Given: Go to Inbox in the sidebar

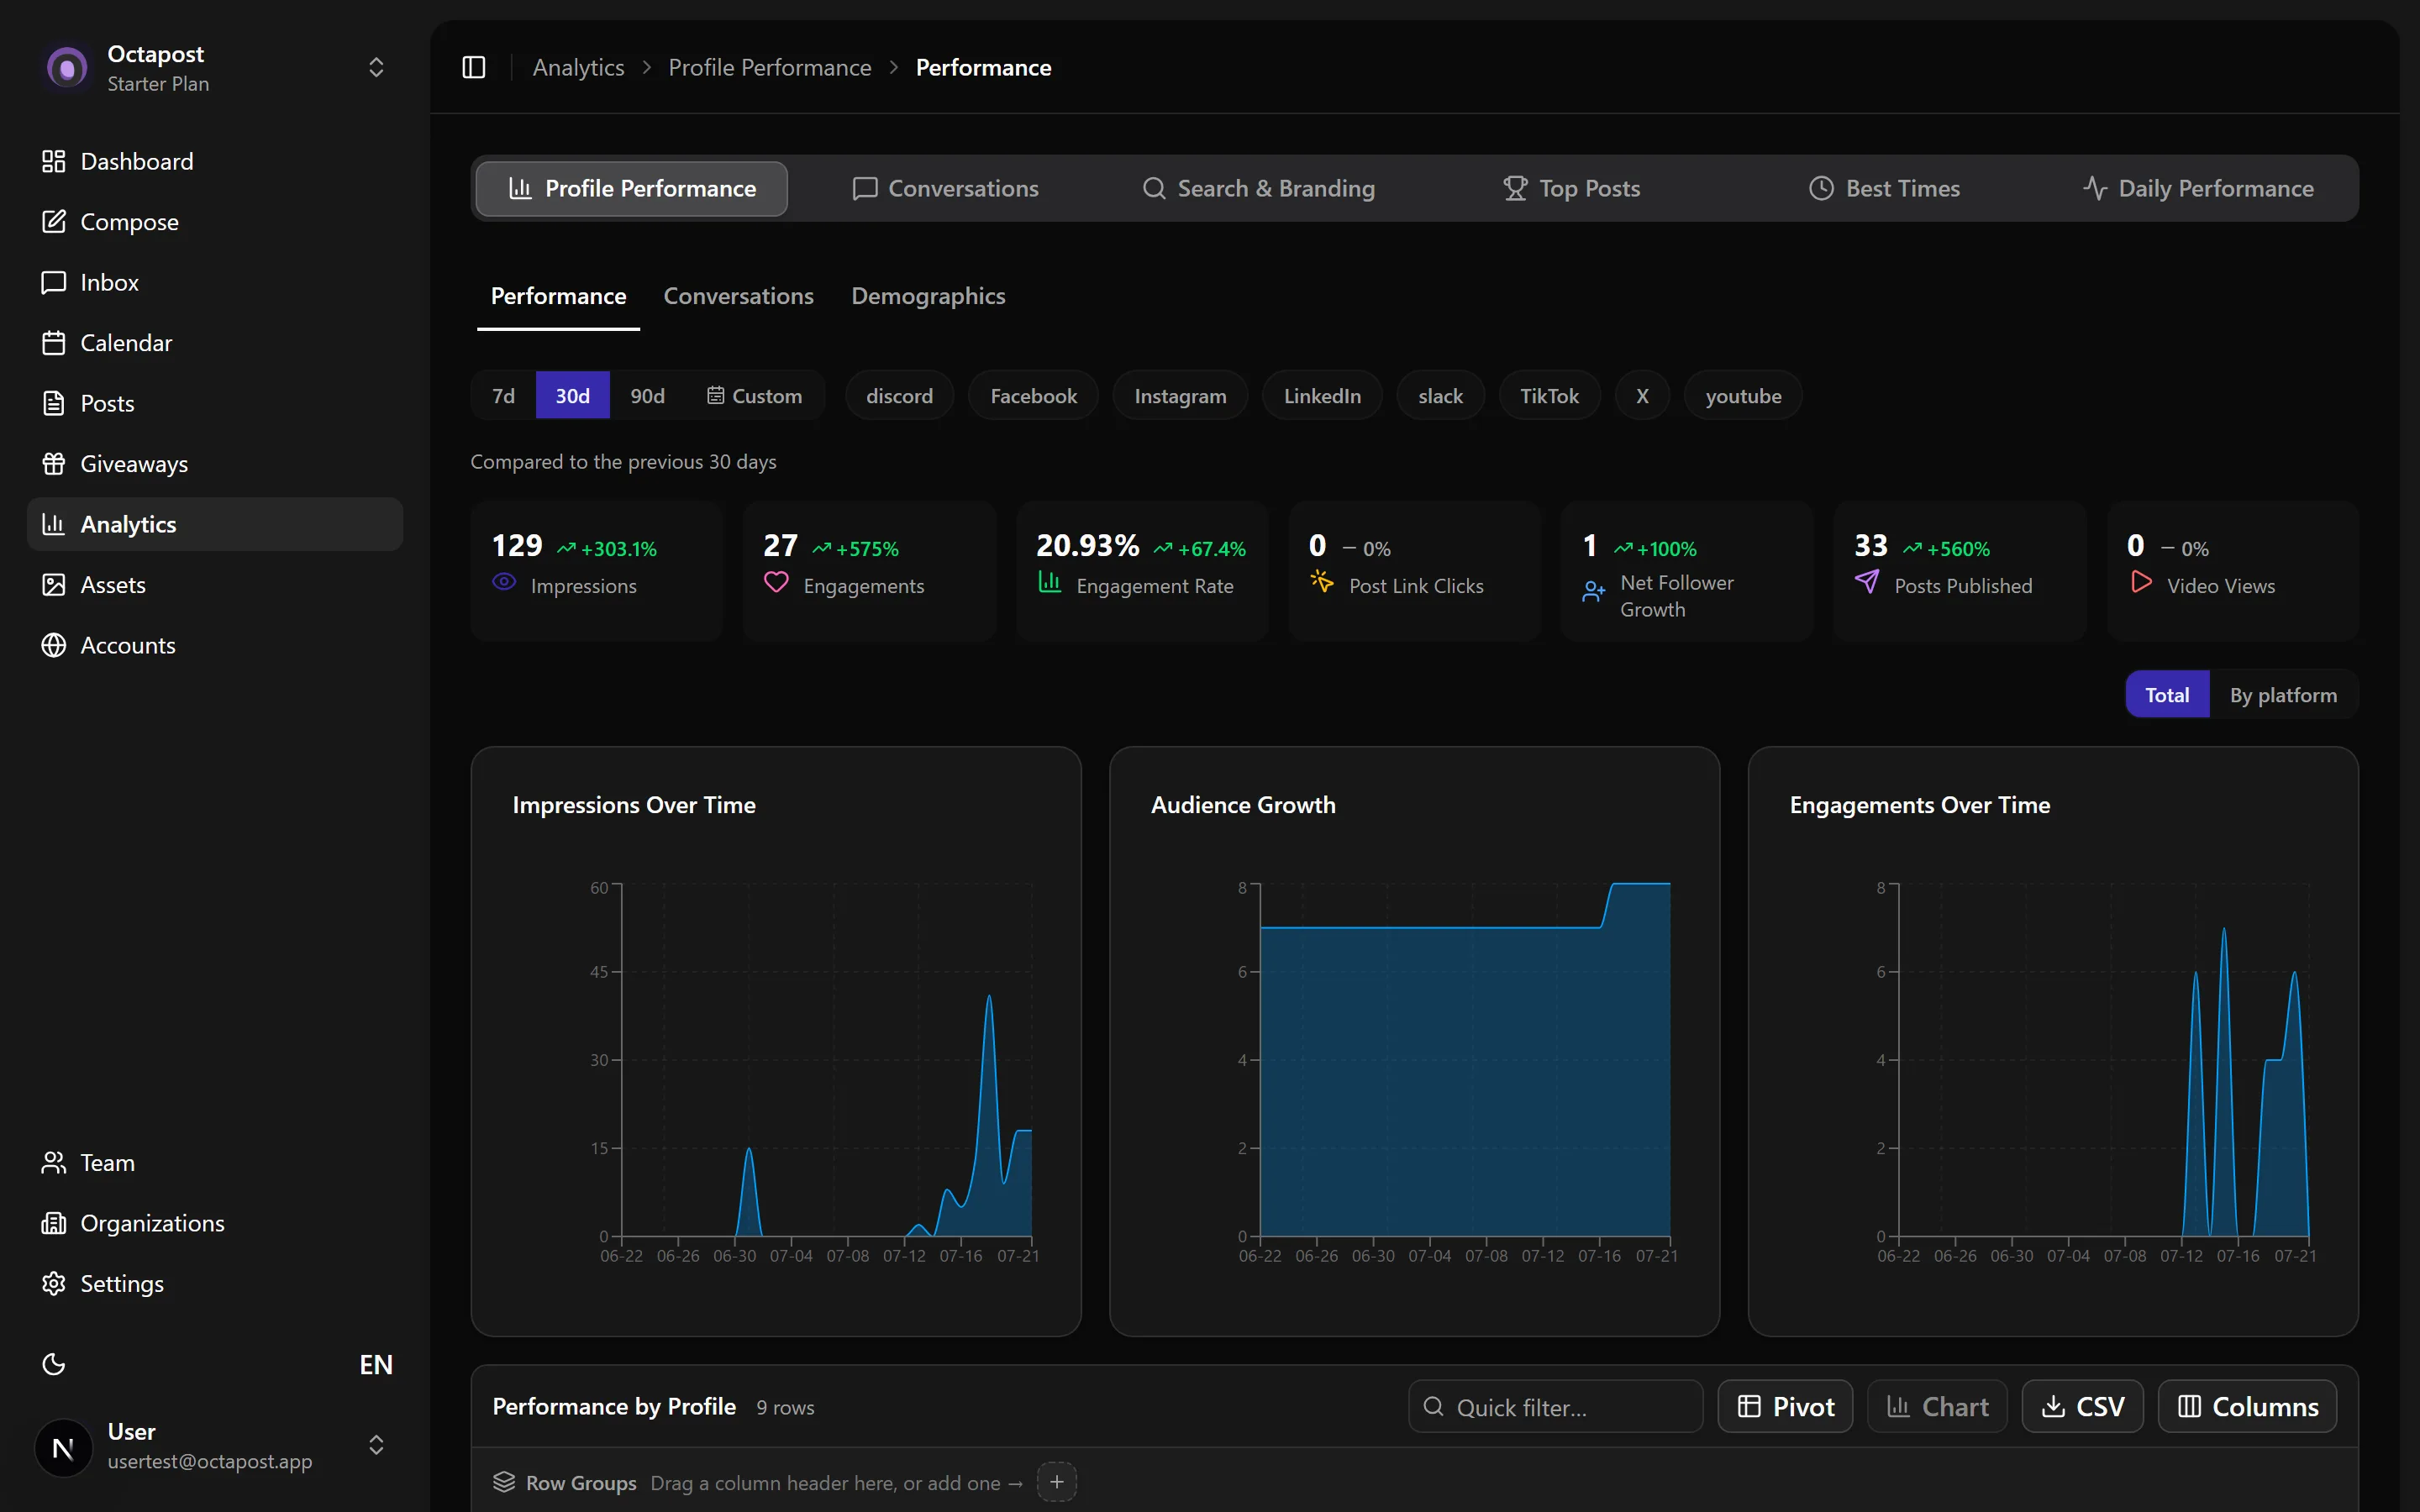Looking at the screenshot, I should coord(215,282).
